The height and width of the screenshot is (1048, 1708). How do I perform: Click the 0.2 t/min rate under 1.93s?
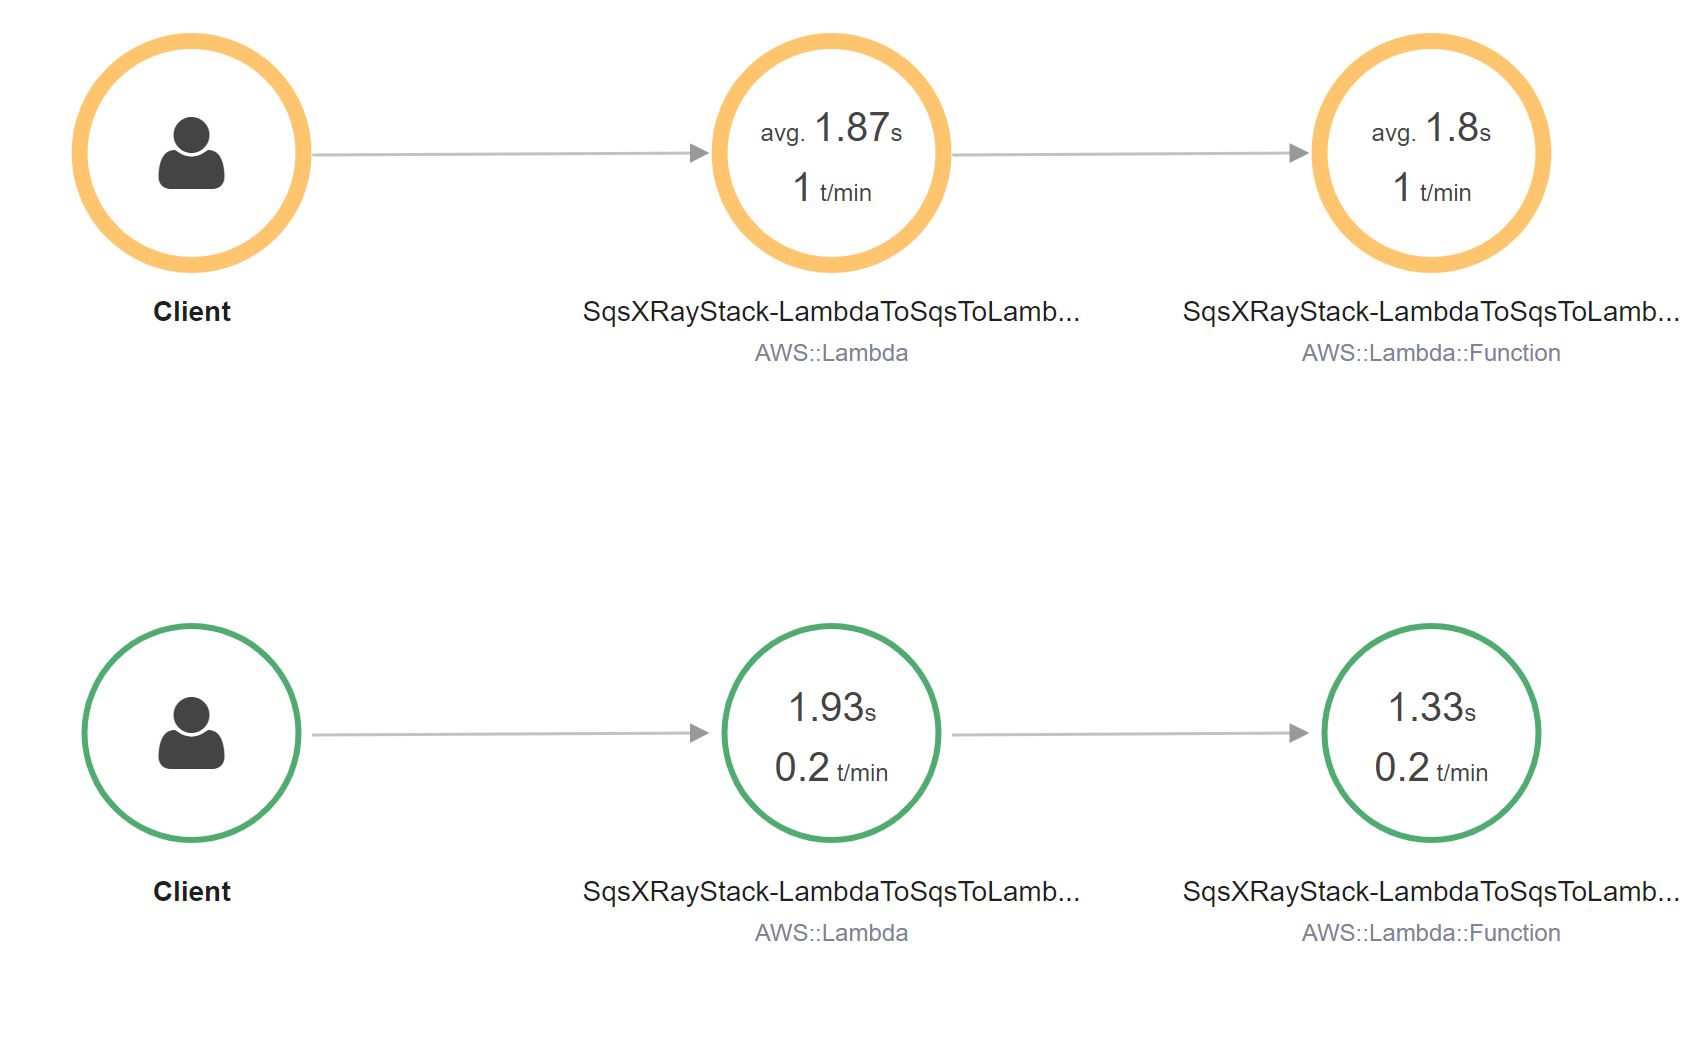(831, 768)
